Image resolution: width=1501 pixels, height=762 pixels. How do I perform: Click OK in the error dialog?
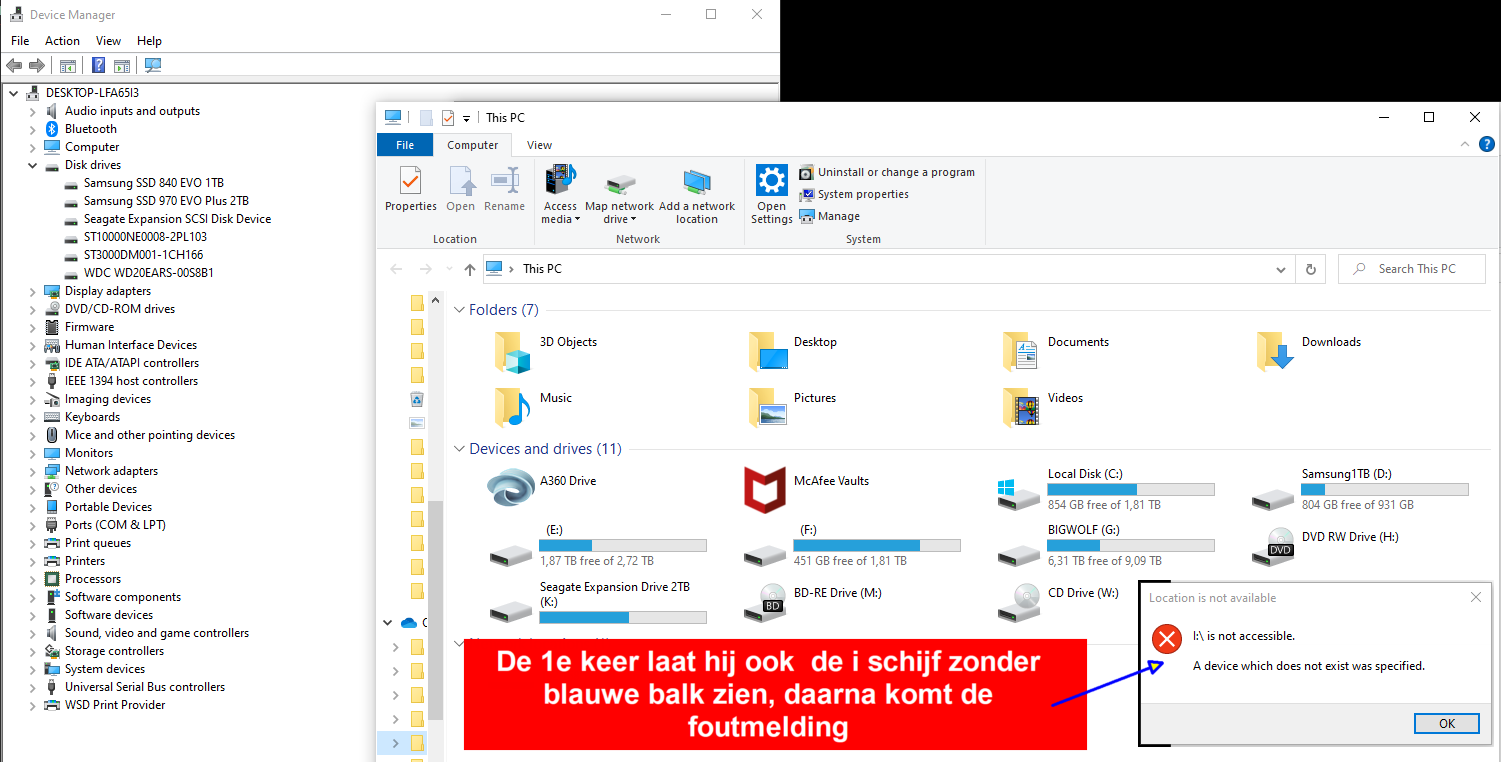pos(1447,723)
